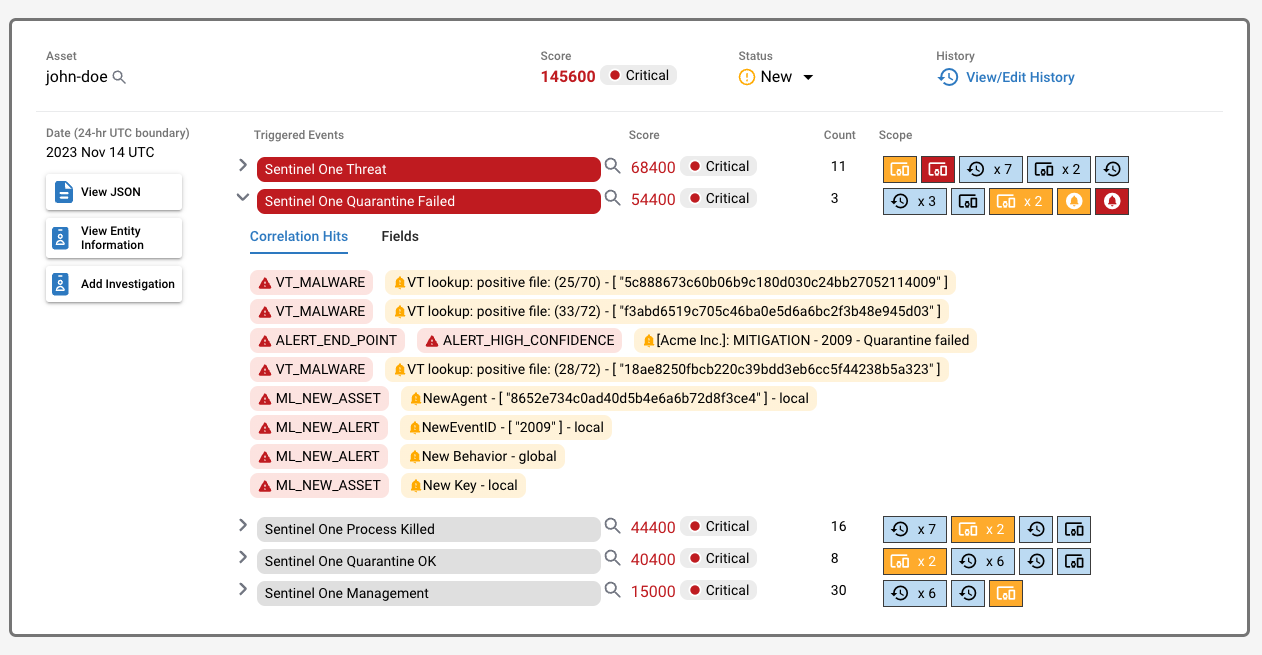The width and height of the screenshot is (1262, 655).
Task: Select the Sentinel One Quarantine OK event bar
Action: click(x=428, y=561)
